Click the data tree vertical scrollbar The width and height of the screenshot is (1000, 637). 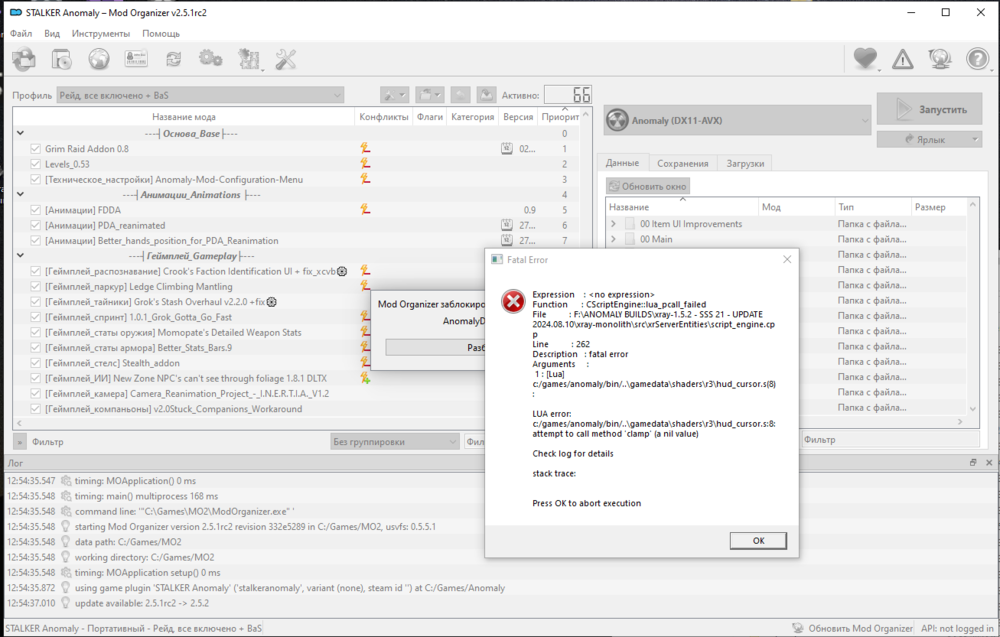[973, 306]
